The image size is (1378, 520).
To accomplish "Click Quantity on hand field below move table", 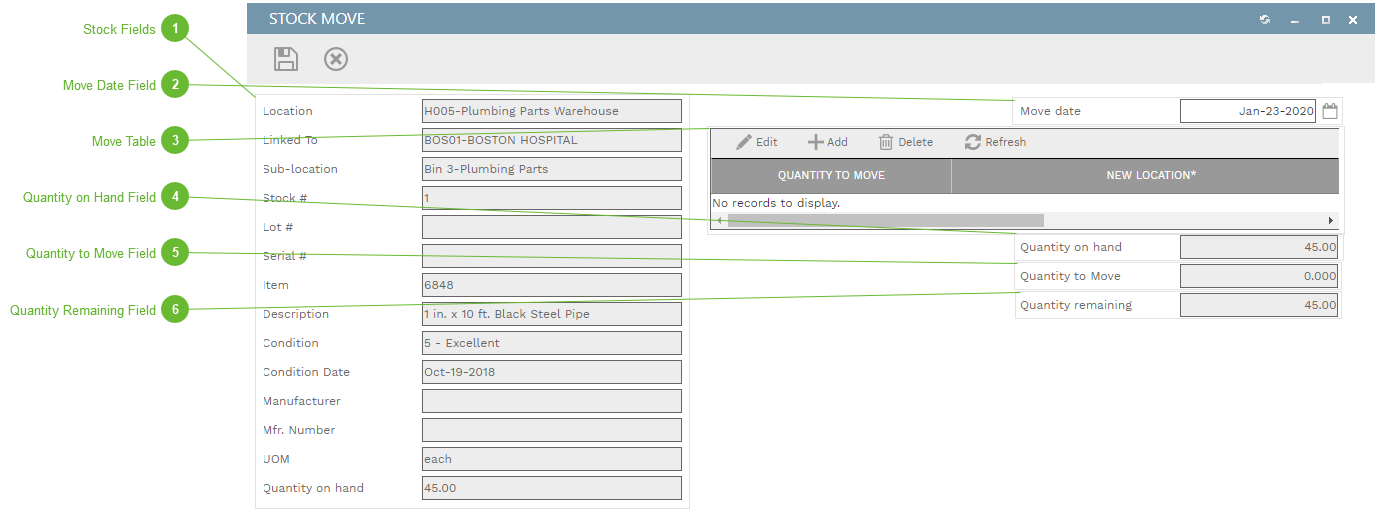I will (x=1259, y=247).
